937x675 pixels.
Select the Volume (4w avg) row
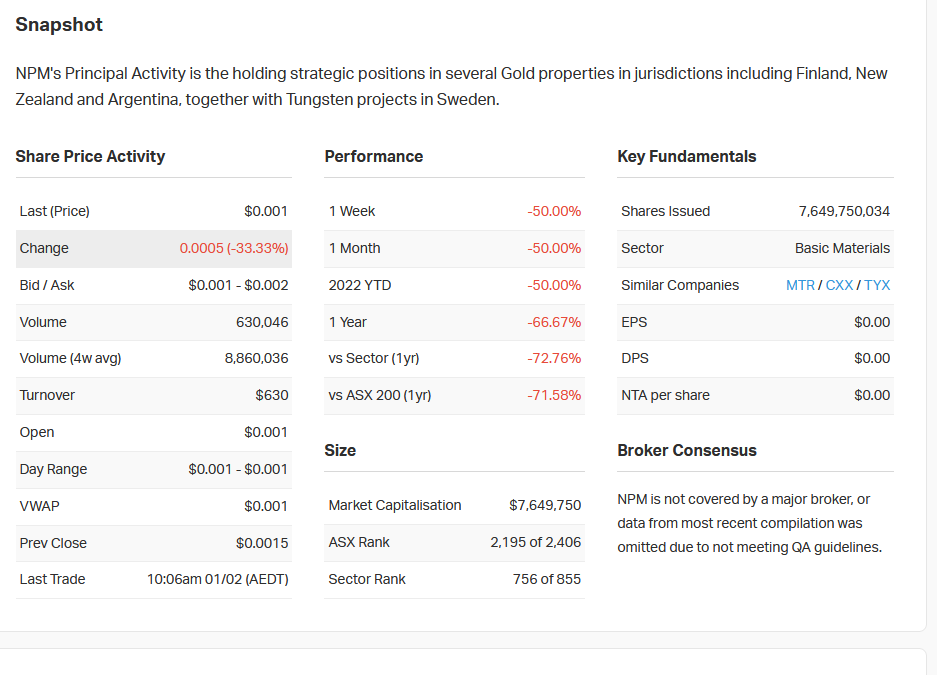point(154,358)
